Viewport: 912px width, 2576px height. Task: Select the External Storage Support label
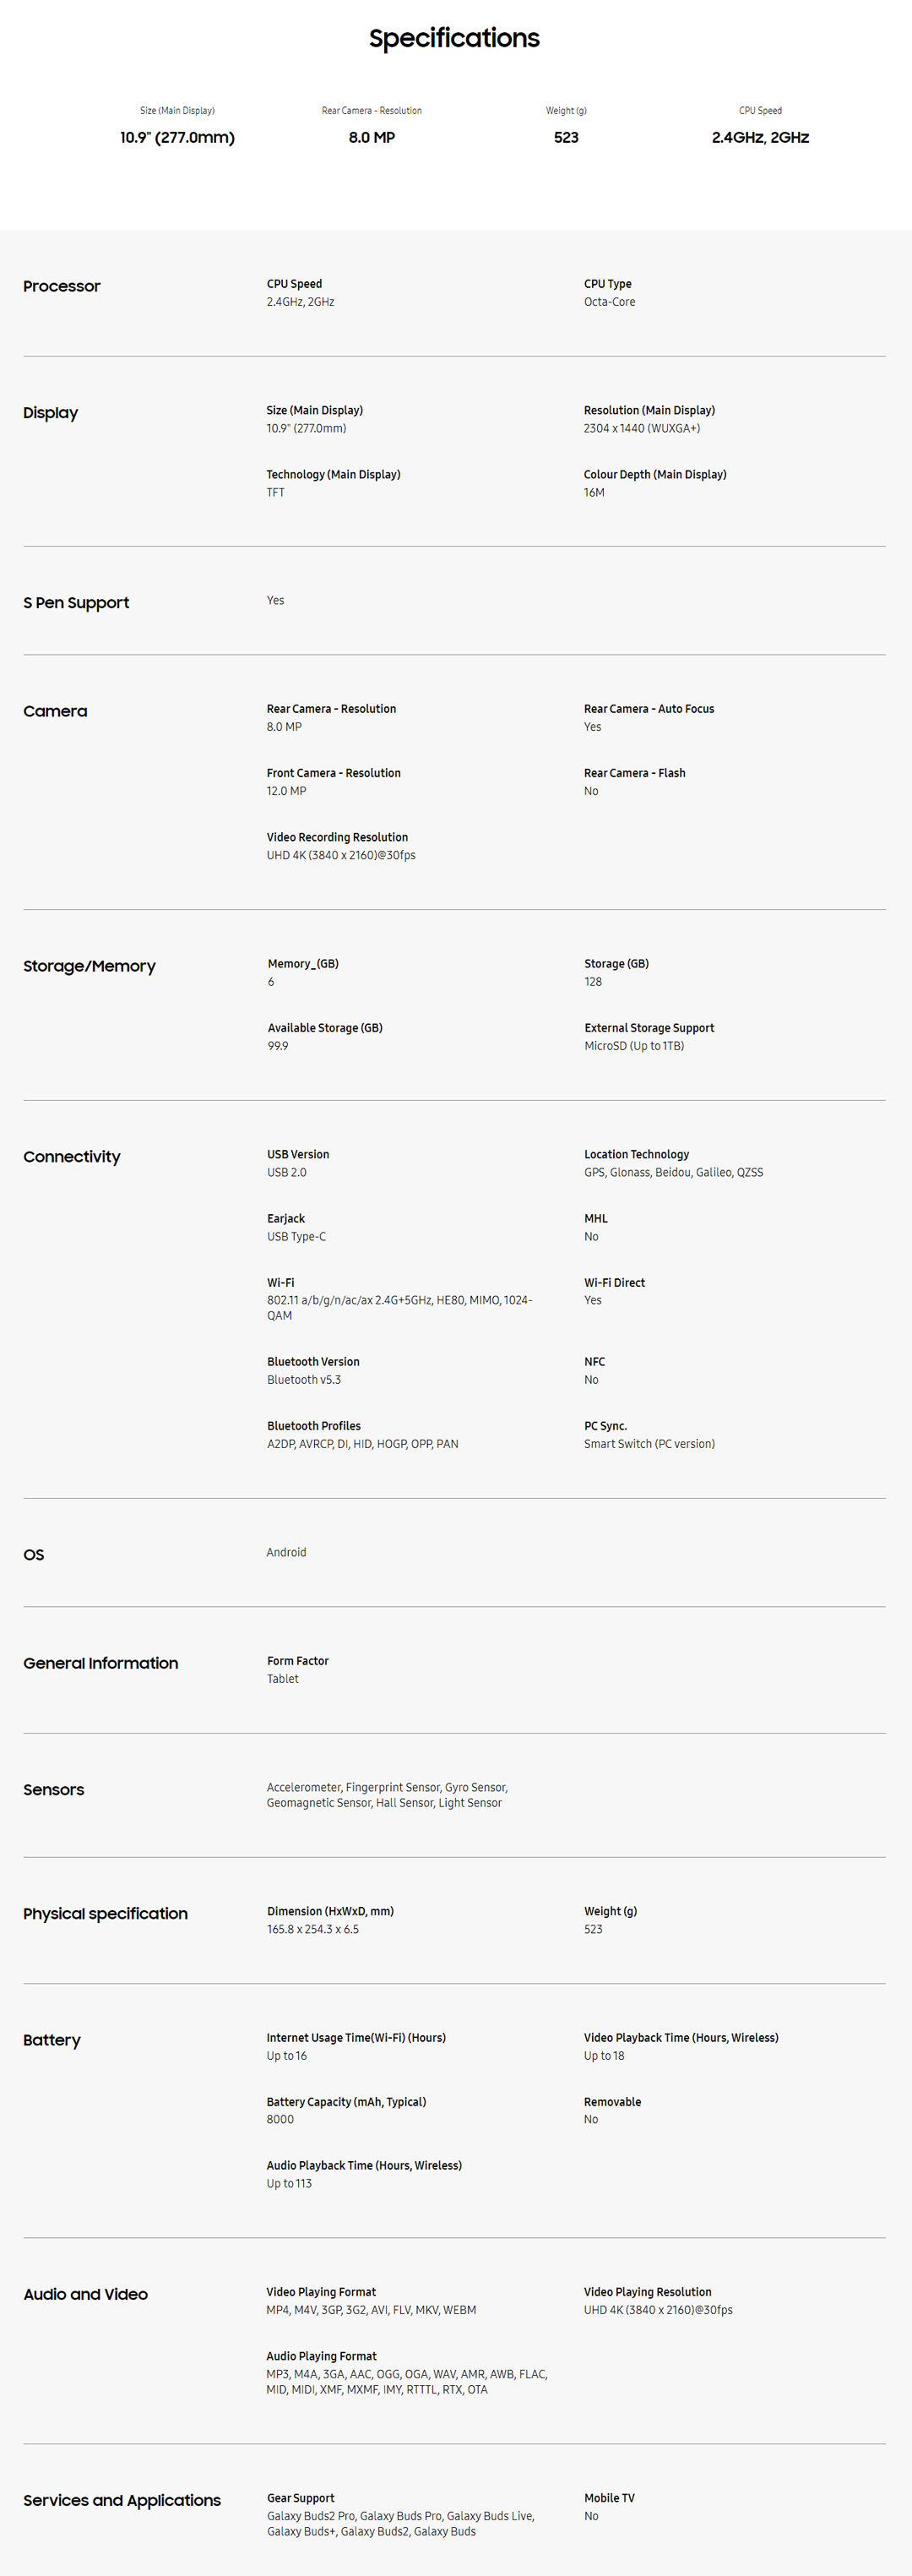pos(649,1028)
